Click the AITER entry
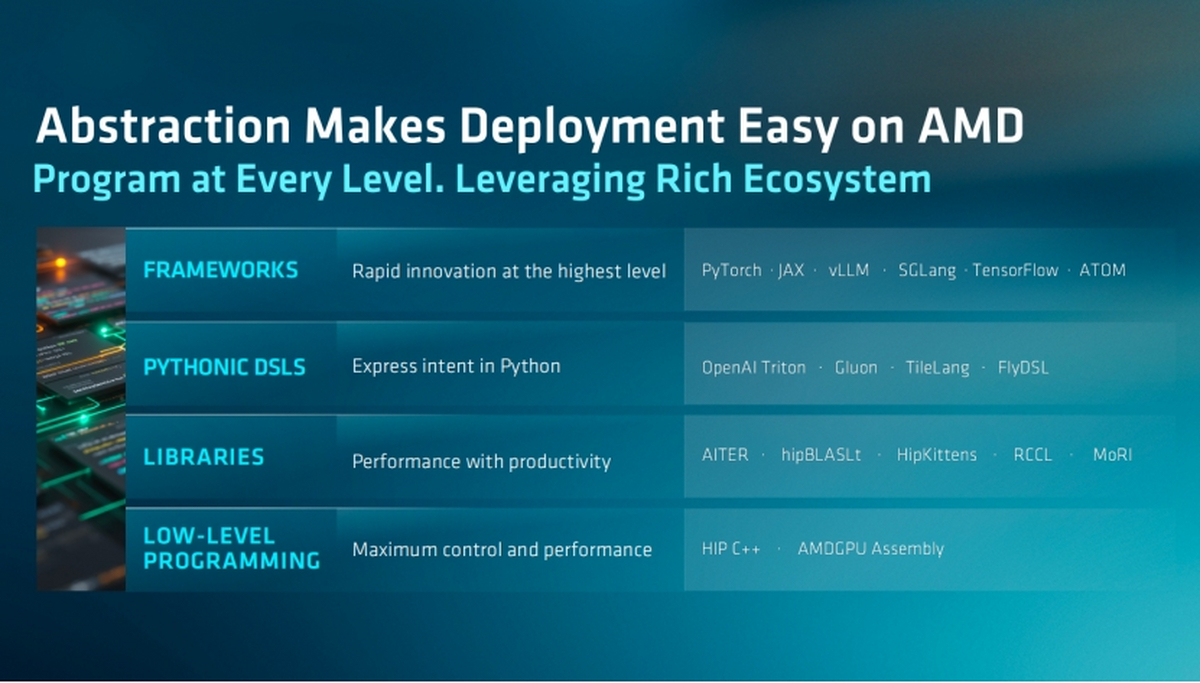Viewport: 1200px width, 683px height. 725,455
